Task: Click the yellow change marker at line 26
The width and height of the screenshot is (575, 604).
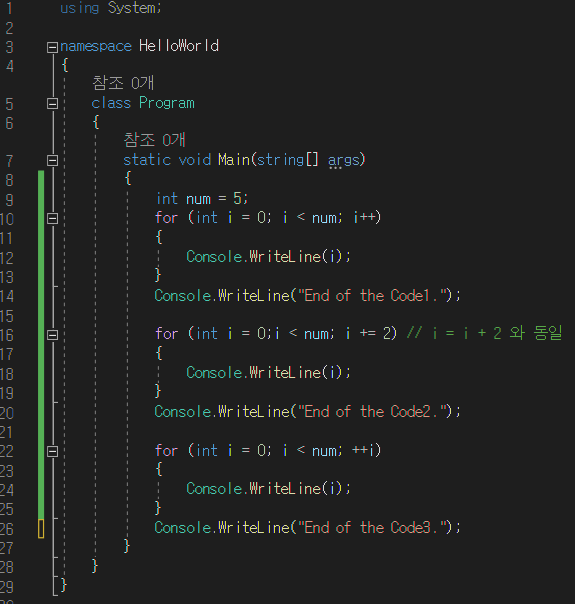Action: (41, 528)
